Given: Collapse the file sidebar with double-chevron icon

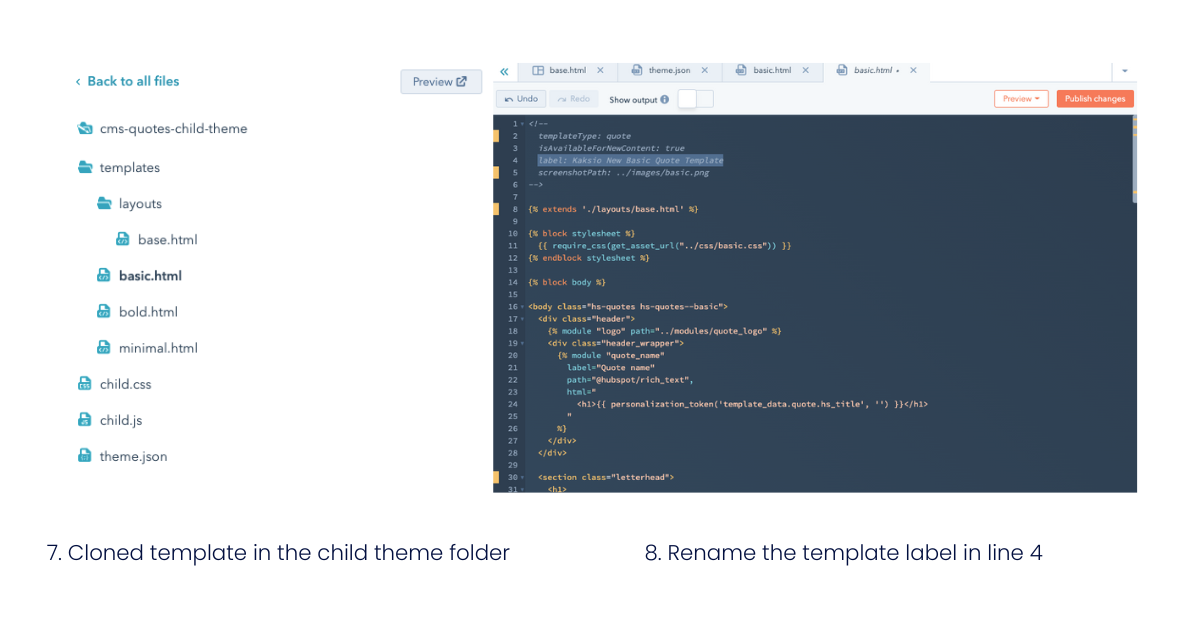Looking at the screenshot, I should (x=504, y=71).
